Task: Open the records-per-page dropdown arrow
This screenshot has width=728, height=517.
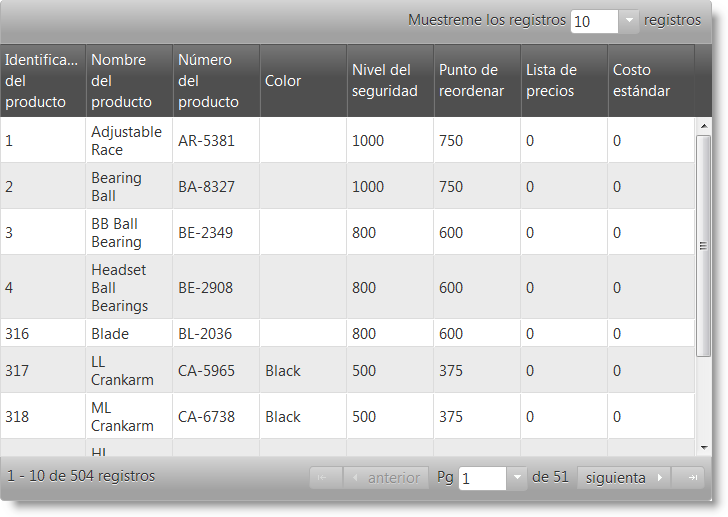Action: (628, 21)
